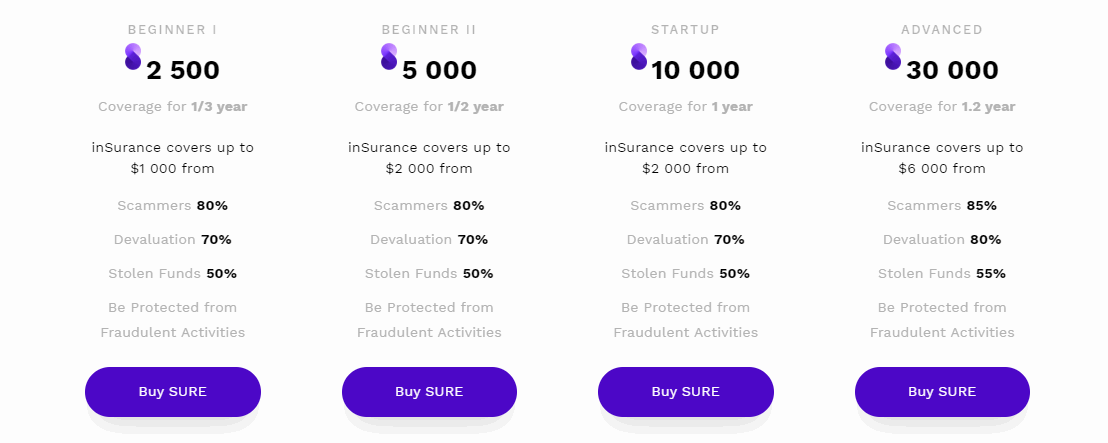Click the 2 500 price amount
The width and height of the screenshot is (1108, 443).
(183, 71)
